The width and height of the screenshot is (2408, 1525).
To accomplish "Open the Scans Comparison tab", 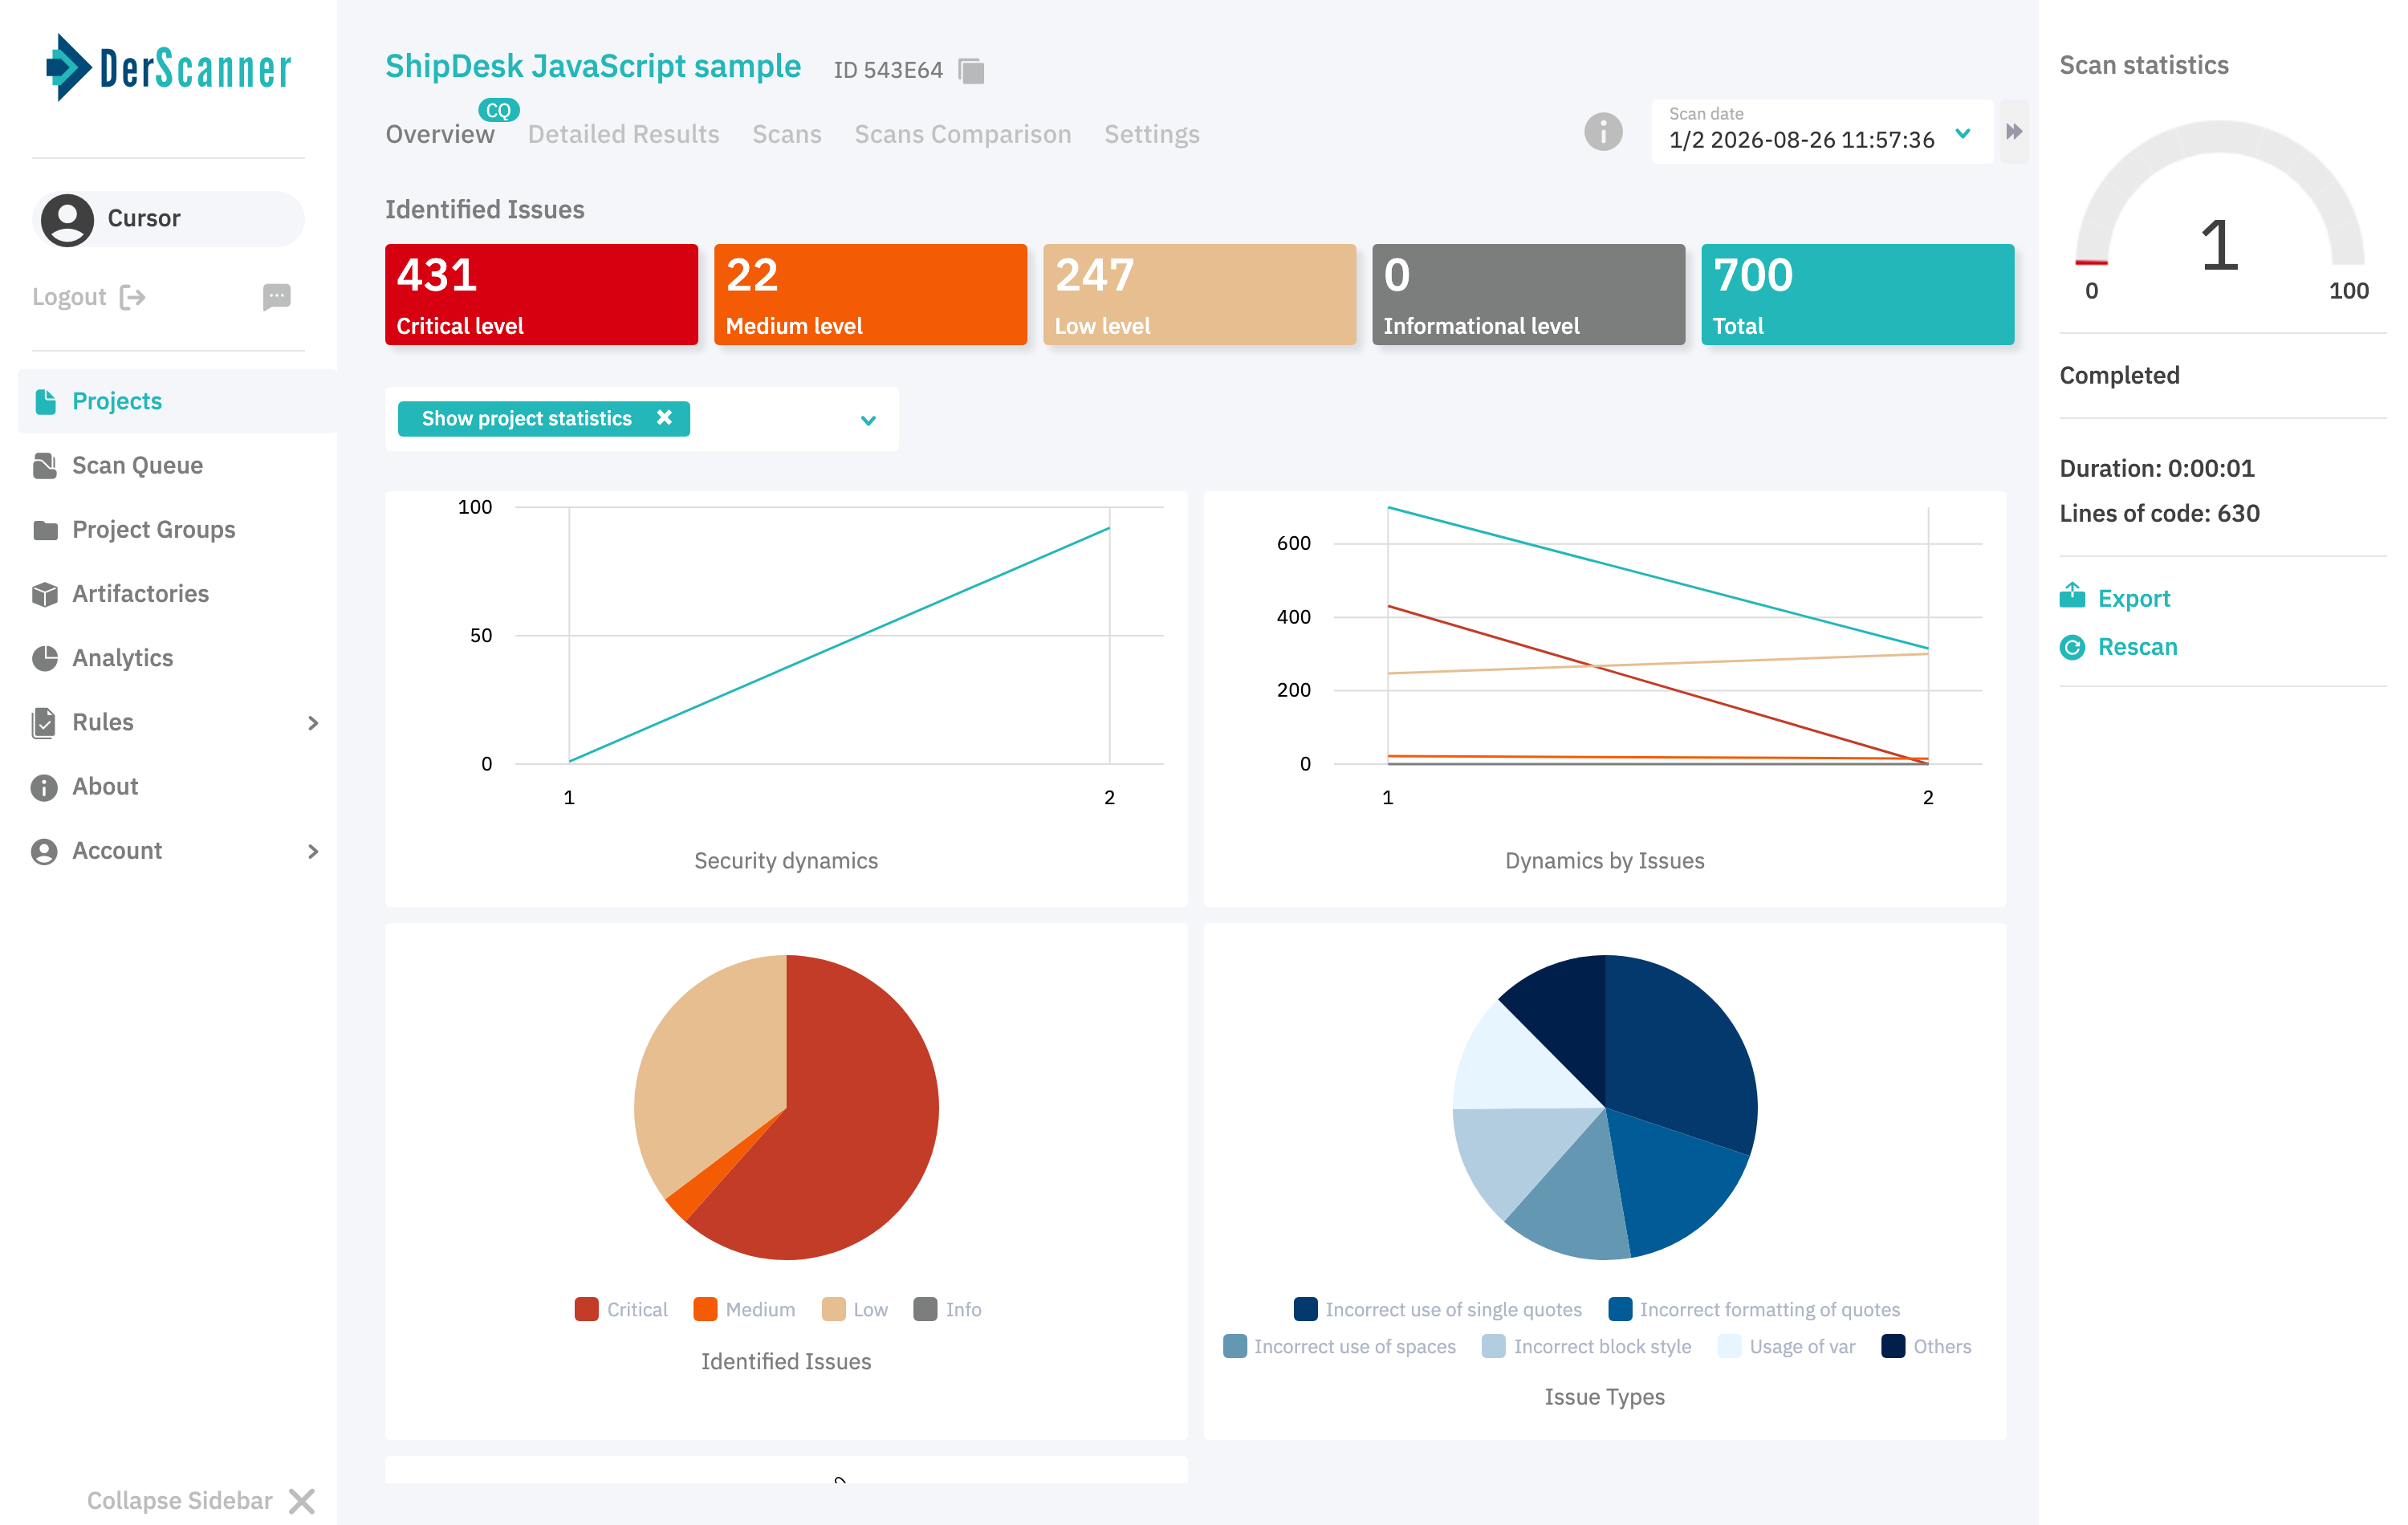I will (x=962, y=134).
